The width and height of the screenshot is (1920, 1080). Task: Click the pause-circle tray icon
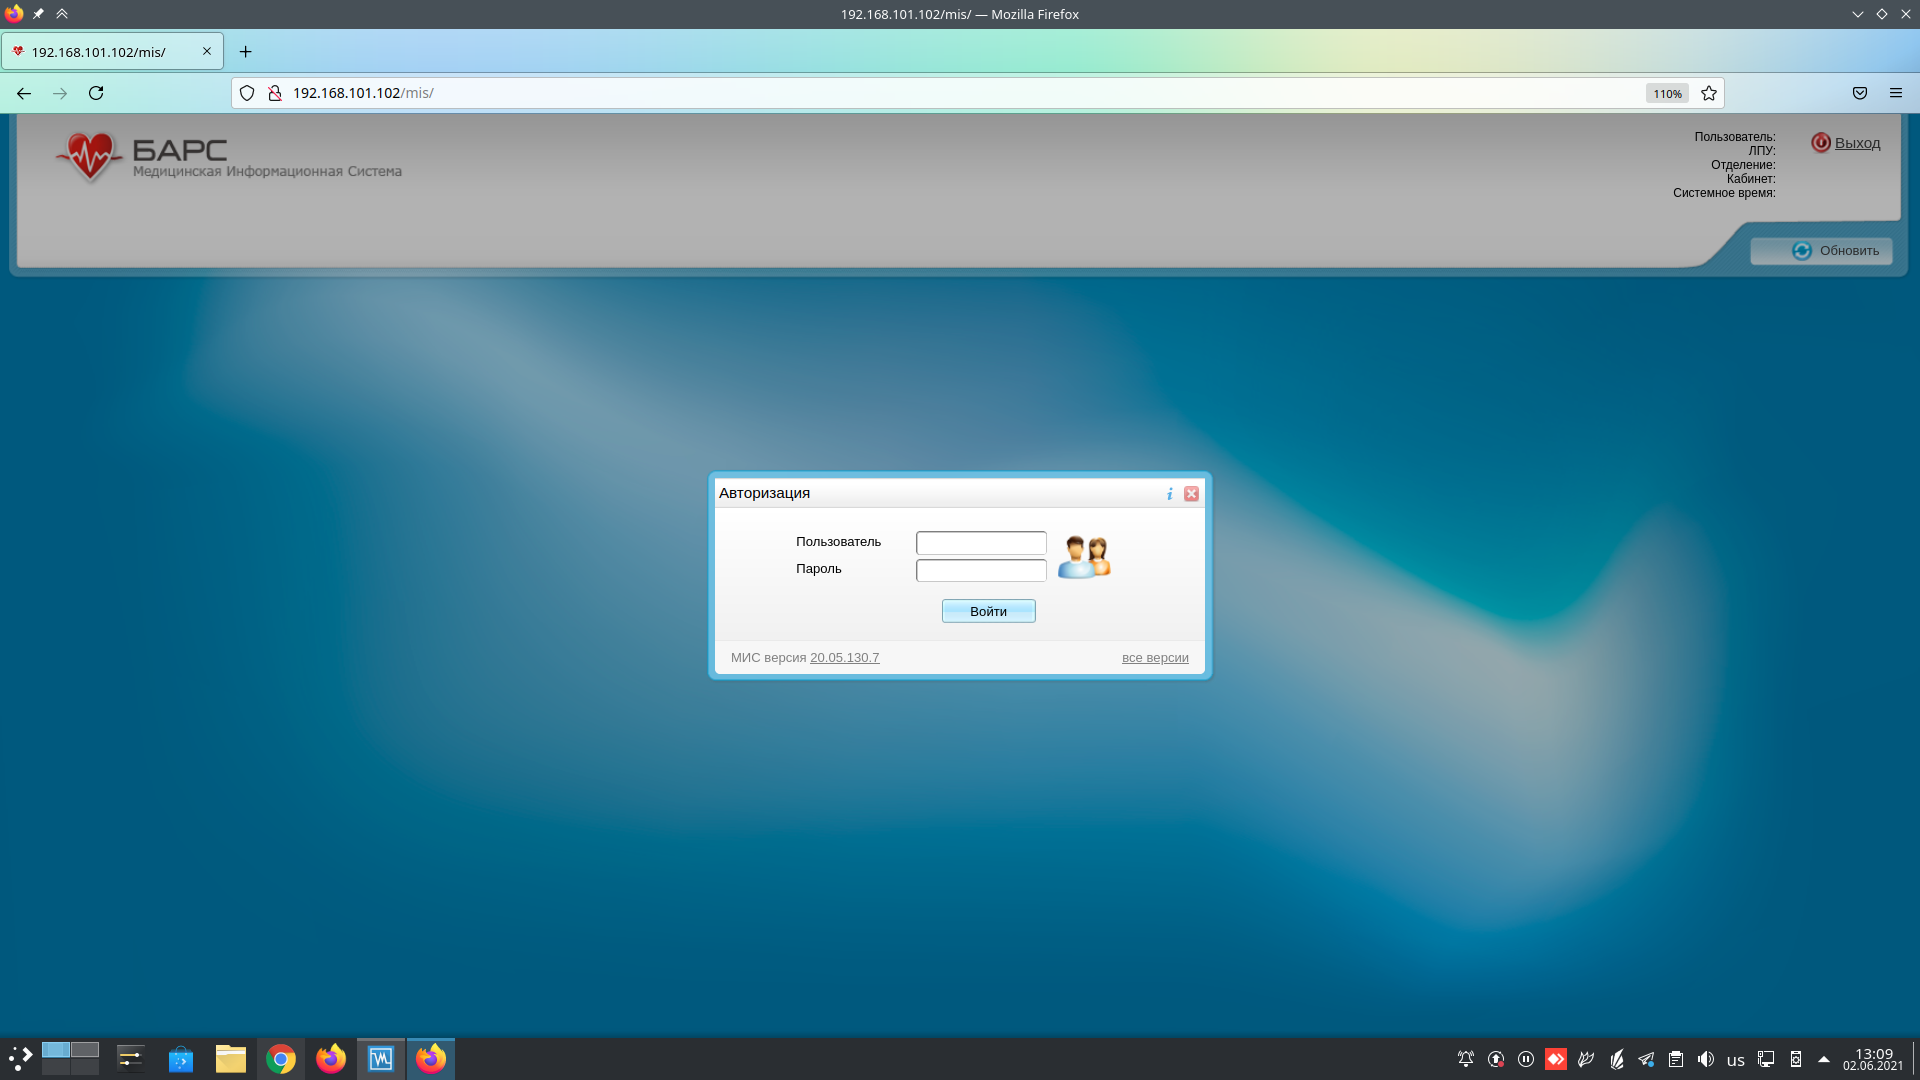click(1526, 1059)
